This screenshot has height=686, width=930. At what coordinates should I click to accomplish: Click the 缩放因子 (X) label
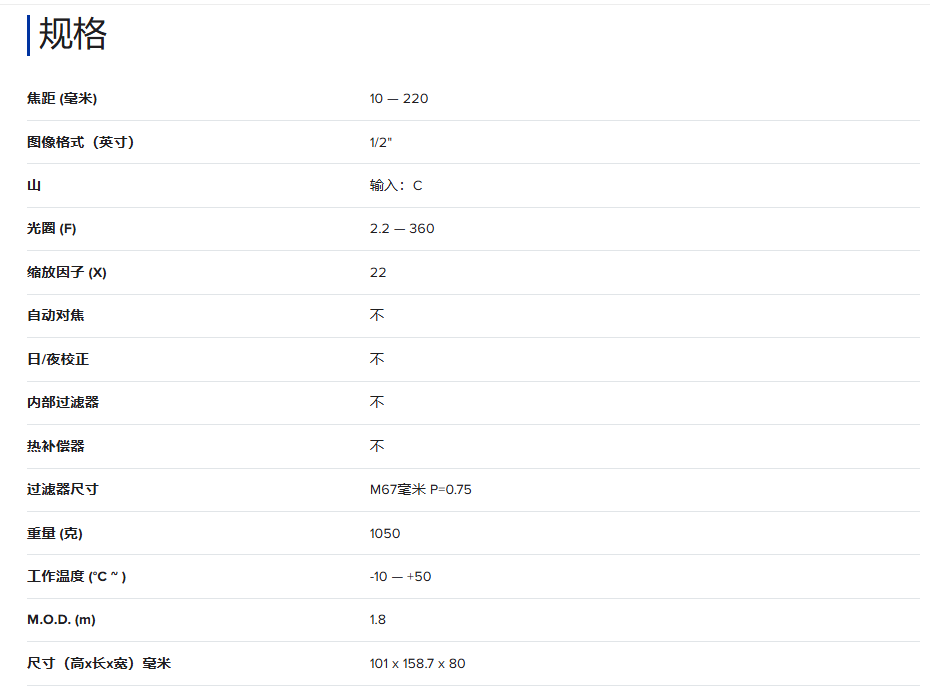coord(67,272)
